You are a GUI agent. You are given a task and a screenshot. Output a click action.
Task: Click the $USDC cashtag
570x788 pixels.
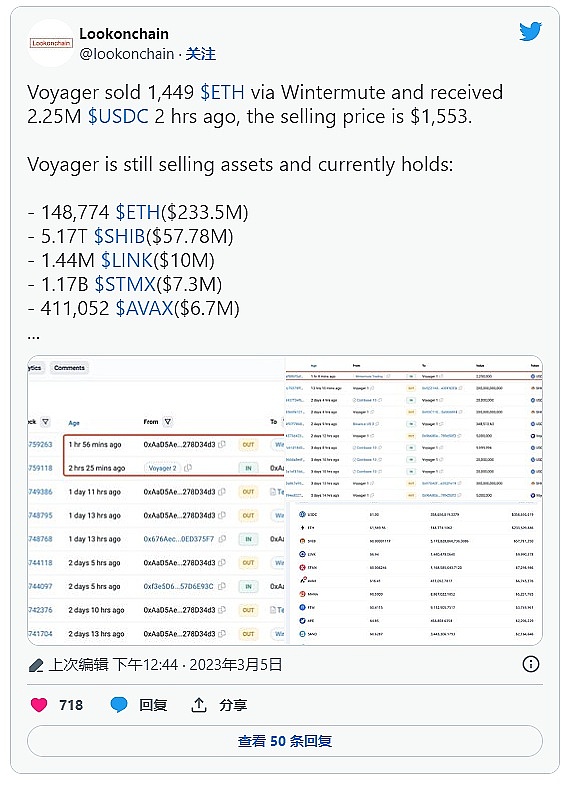click(119, 117)
